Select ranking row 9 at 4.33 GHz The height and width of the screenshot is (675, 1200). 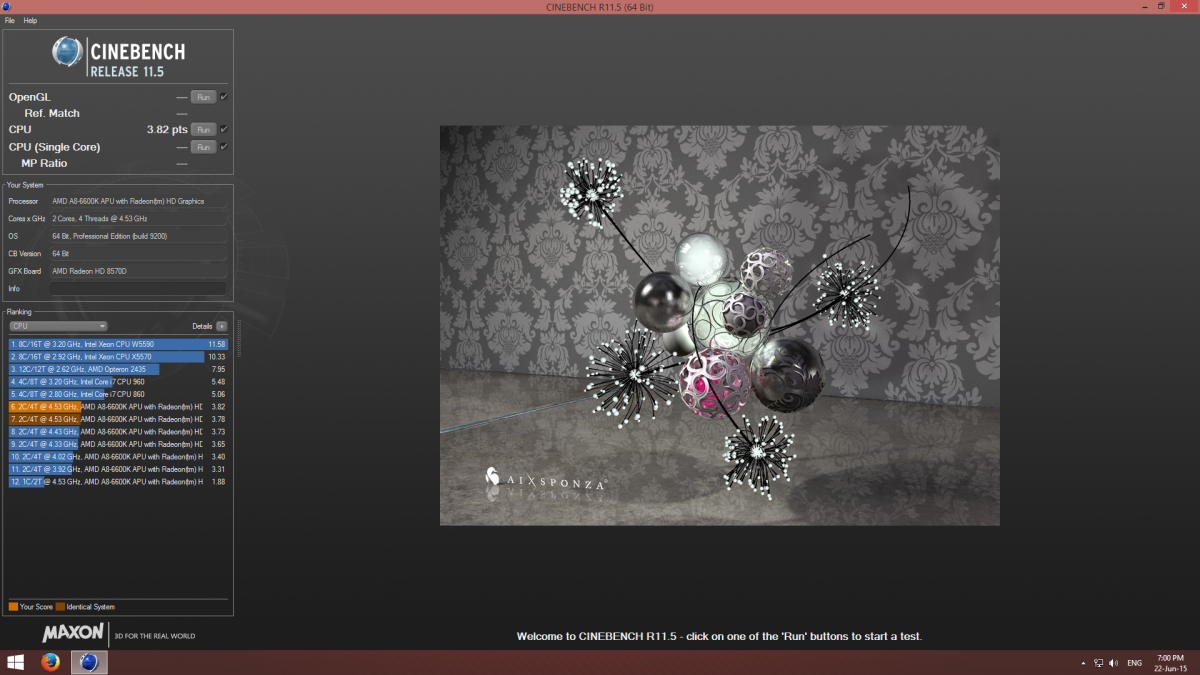119,444
